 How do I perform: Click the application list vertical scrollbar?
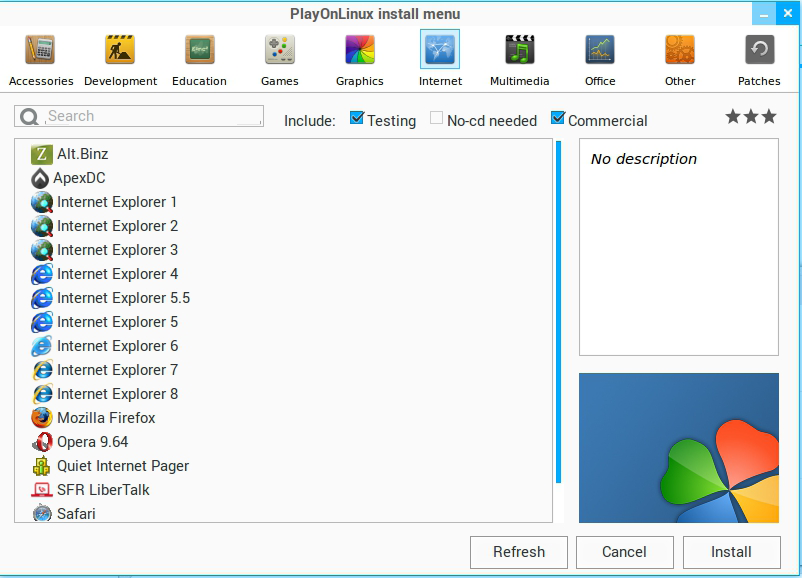point(559,312)
